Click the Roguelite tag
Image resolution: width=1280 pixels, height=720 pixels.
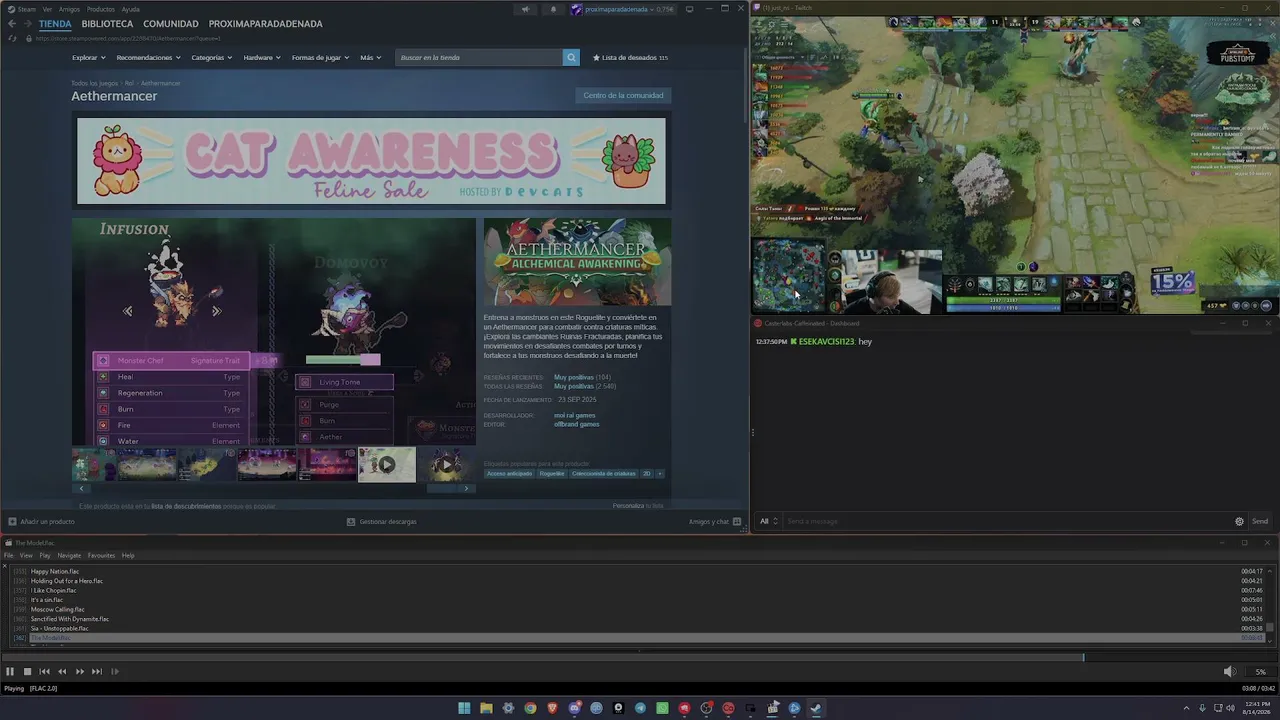(552, 474)
